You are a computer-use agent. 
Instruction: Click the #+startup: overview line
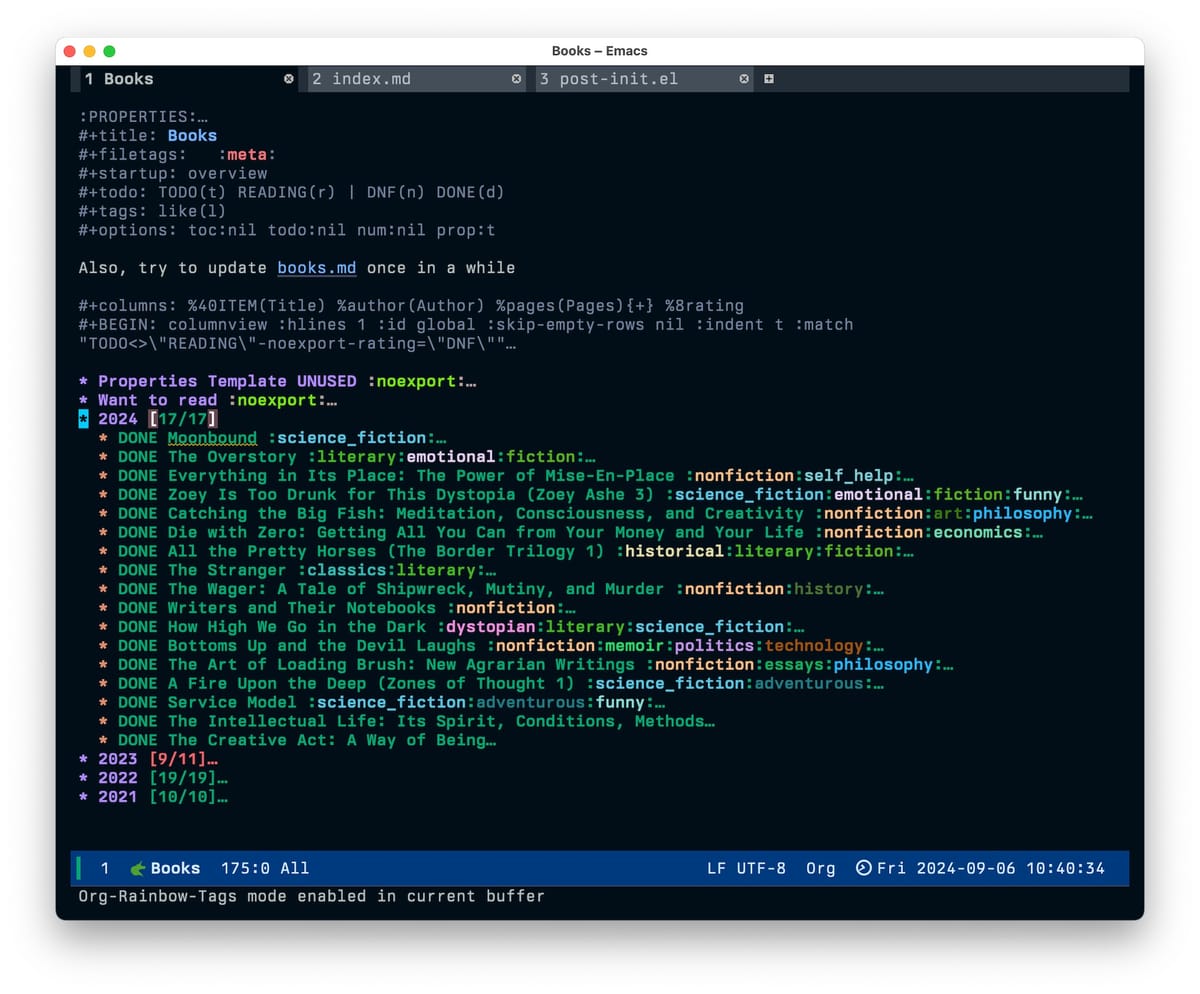(x=173, y=173)
